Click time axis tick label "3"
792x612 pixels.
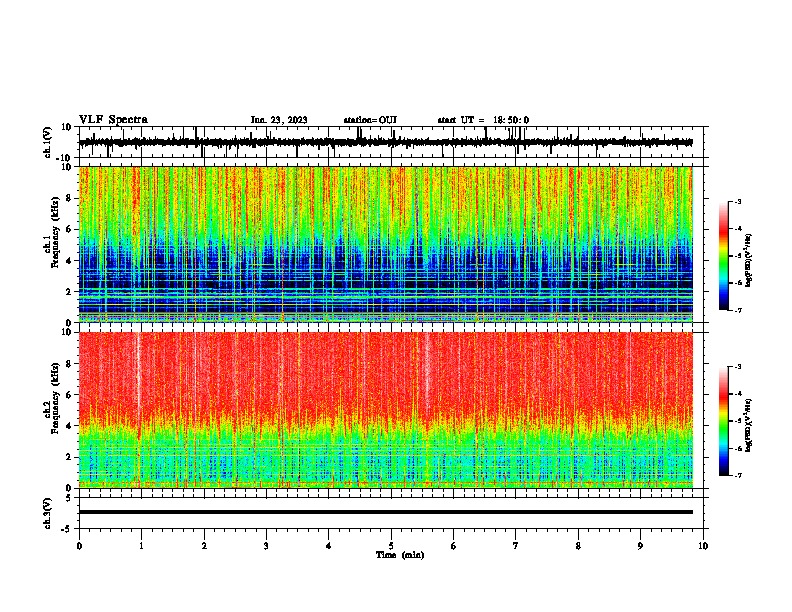(266, 546)
